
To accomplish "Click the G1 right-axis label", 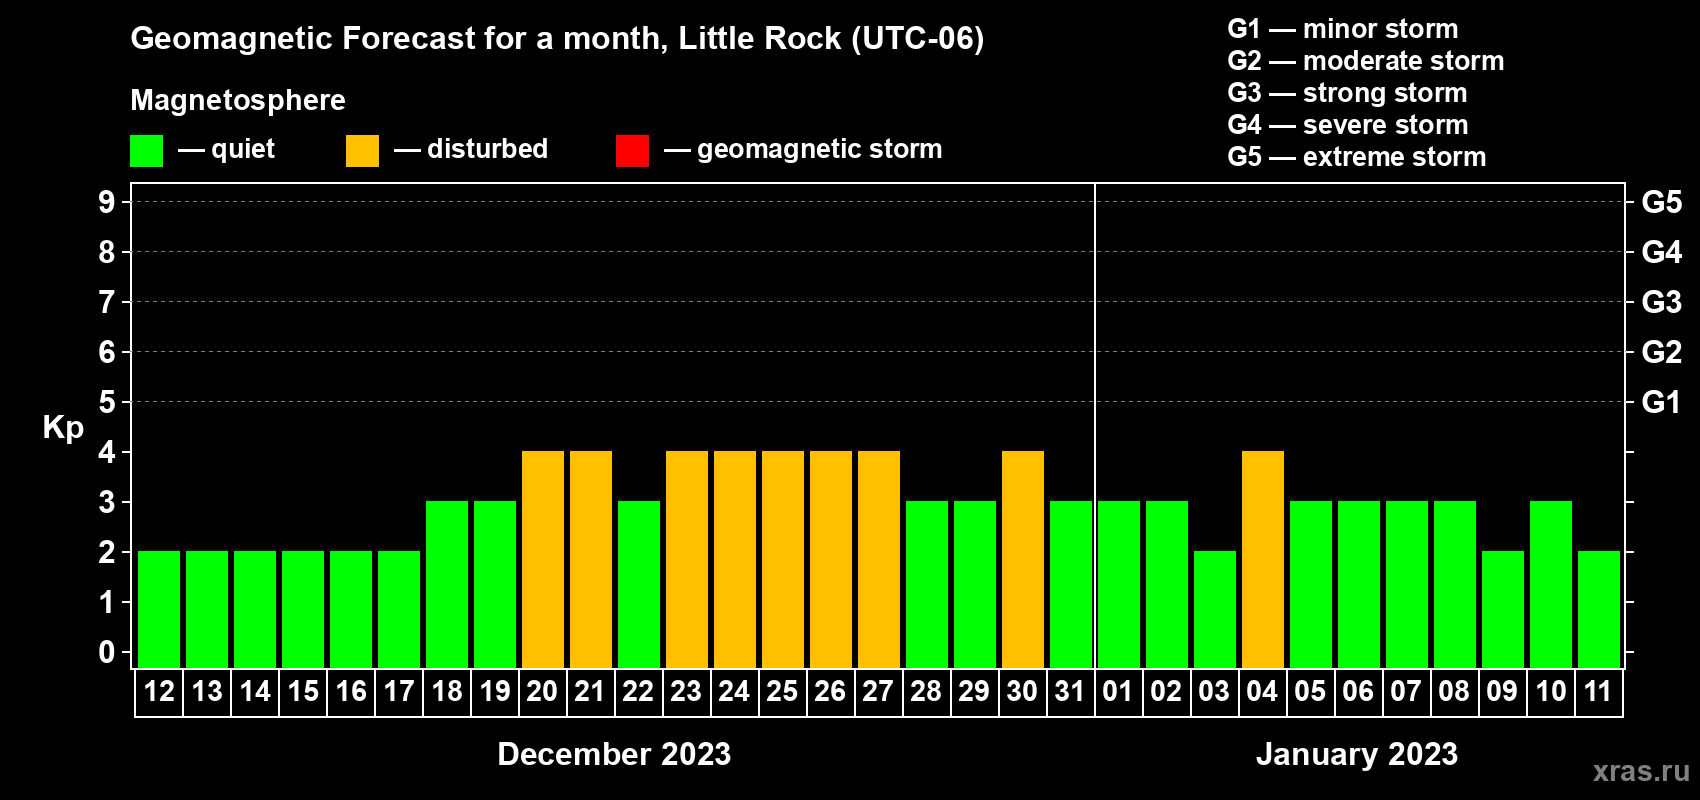I will click(1662, 402).
